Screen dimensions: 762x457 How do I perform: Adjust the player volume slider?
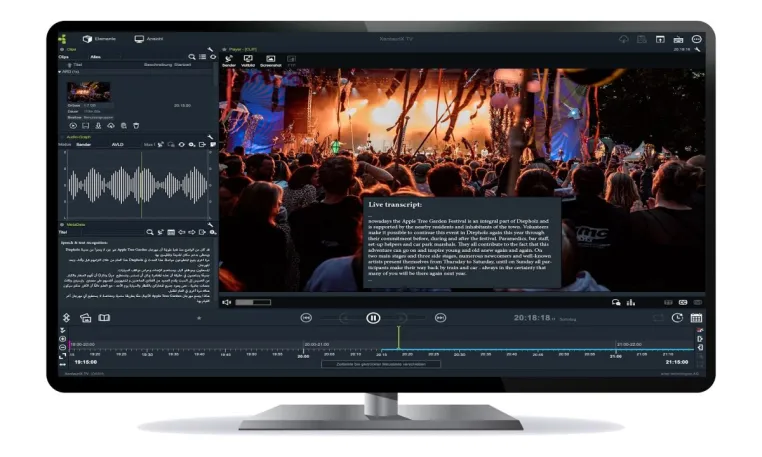[253, 302]
